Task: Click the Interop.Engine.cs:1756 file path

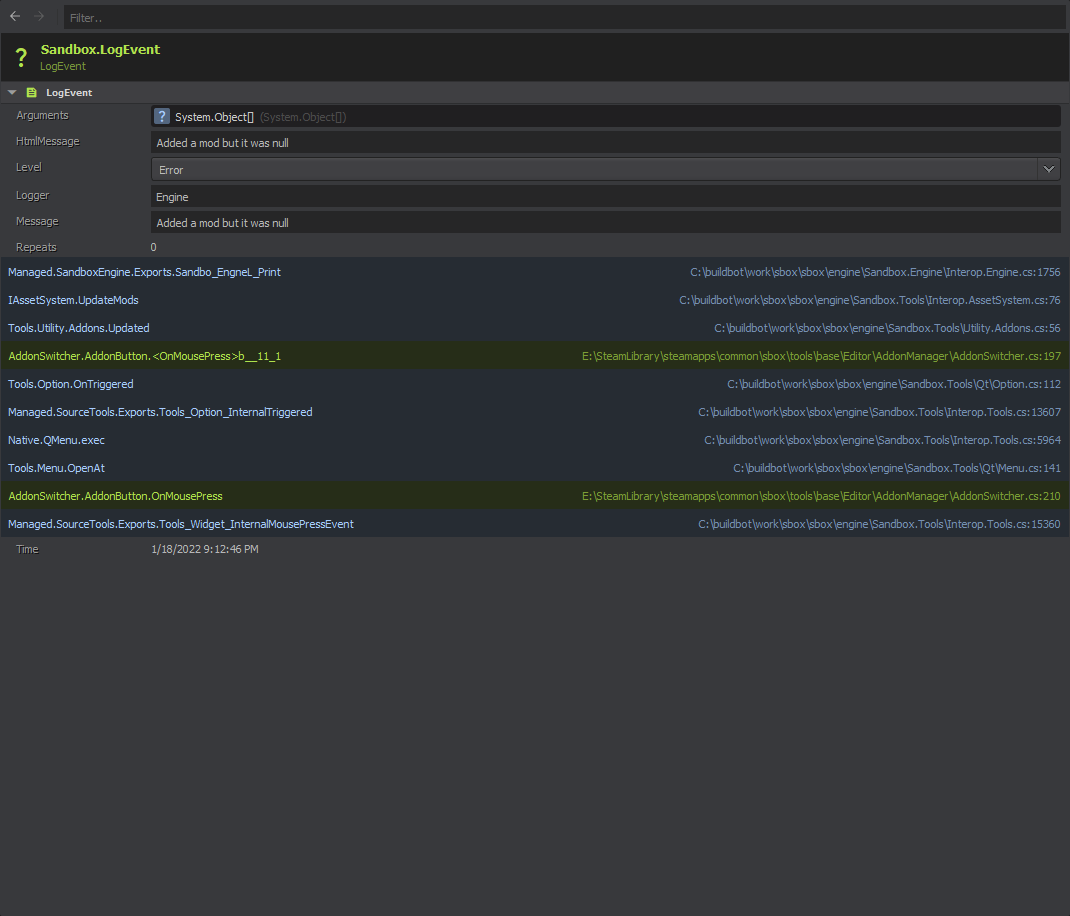Action: click(875, 272)
